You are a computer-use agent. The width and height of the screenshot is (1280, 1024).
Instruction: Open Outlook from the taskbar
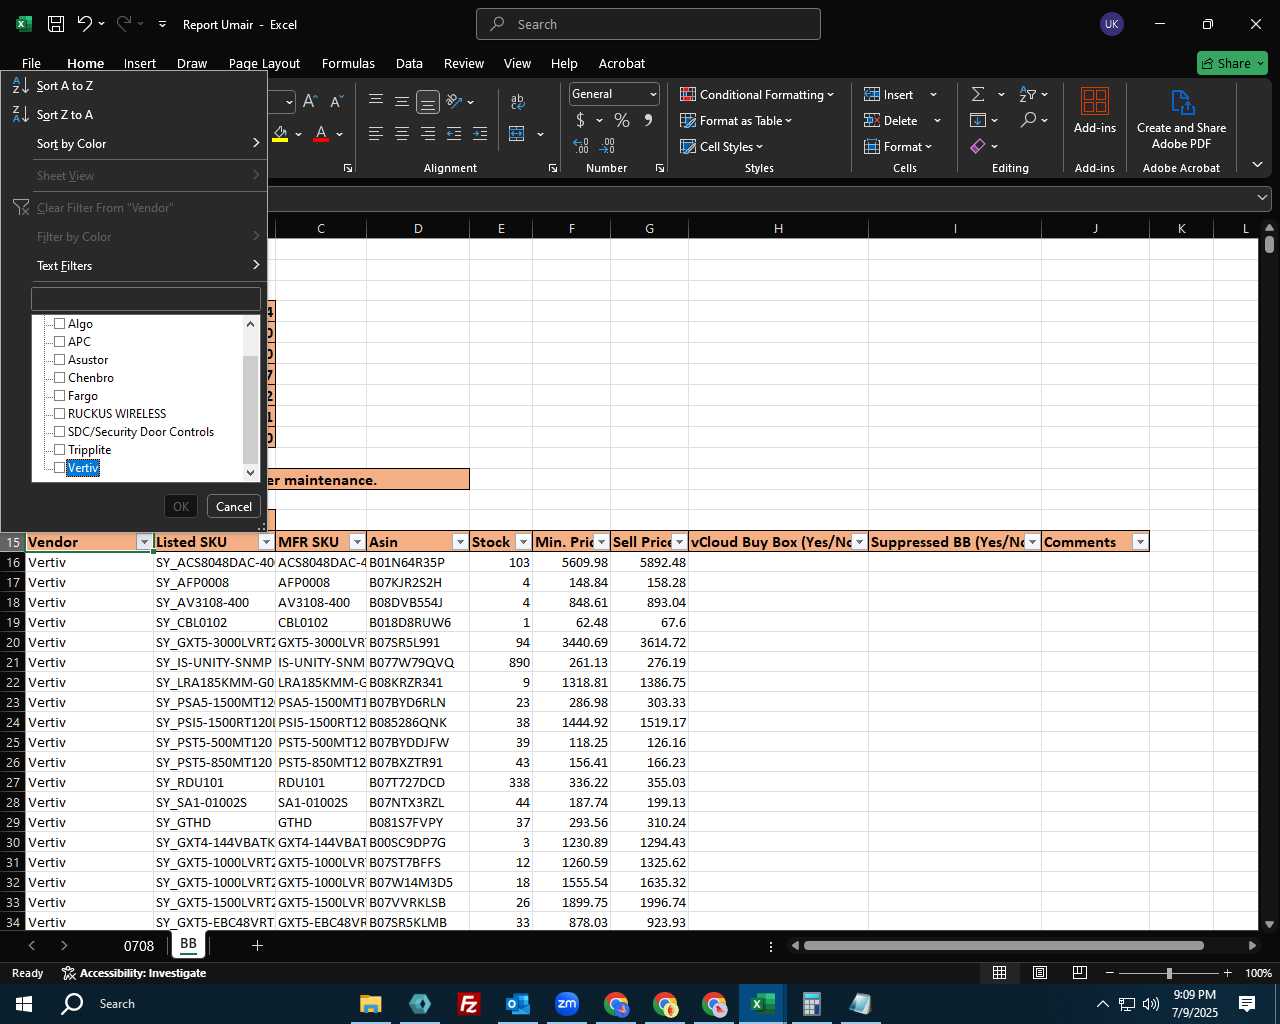[x=518, y=1003]
